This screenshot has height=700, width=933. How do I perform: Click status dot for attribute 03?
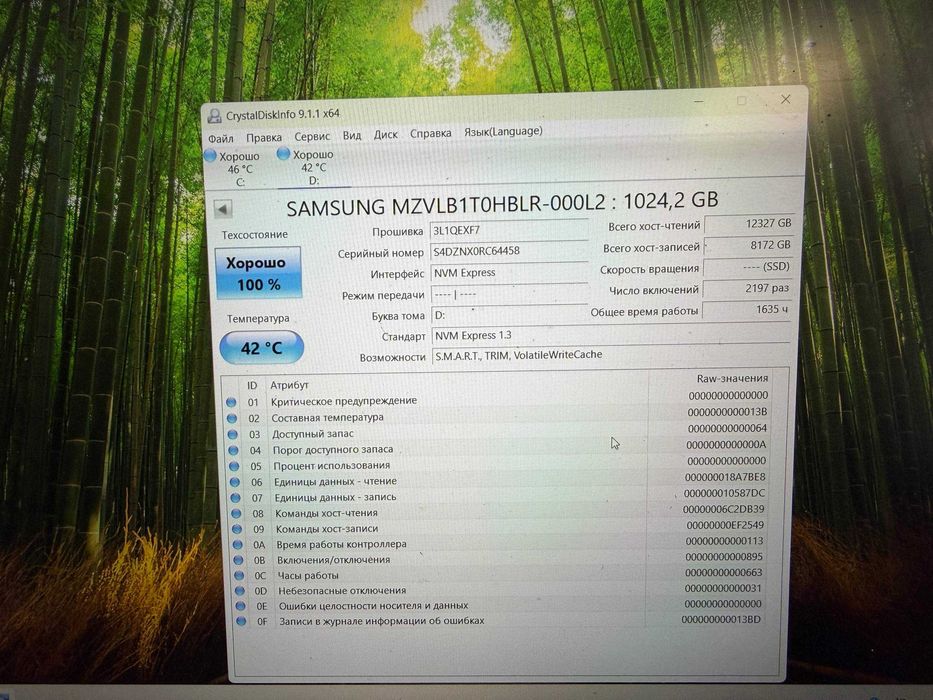(x=232, y=435)
